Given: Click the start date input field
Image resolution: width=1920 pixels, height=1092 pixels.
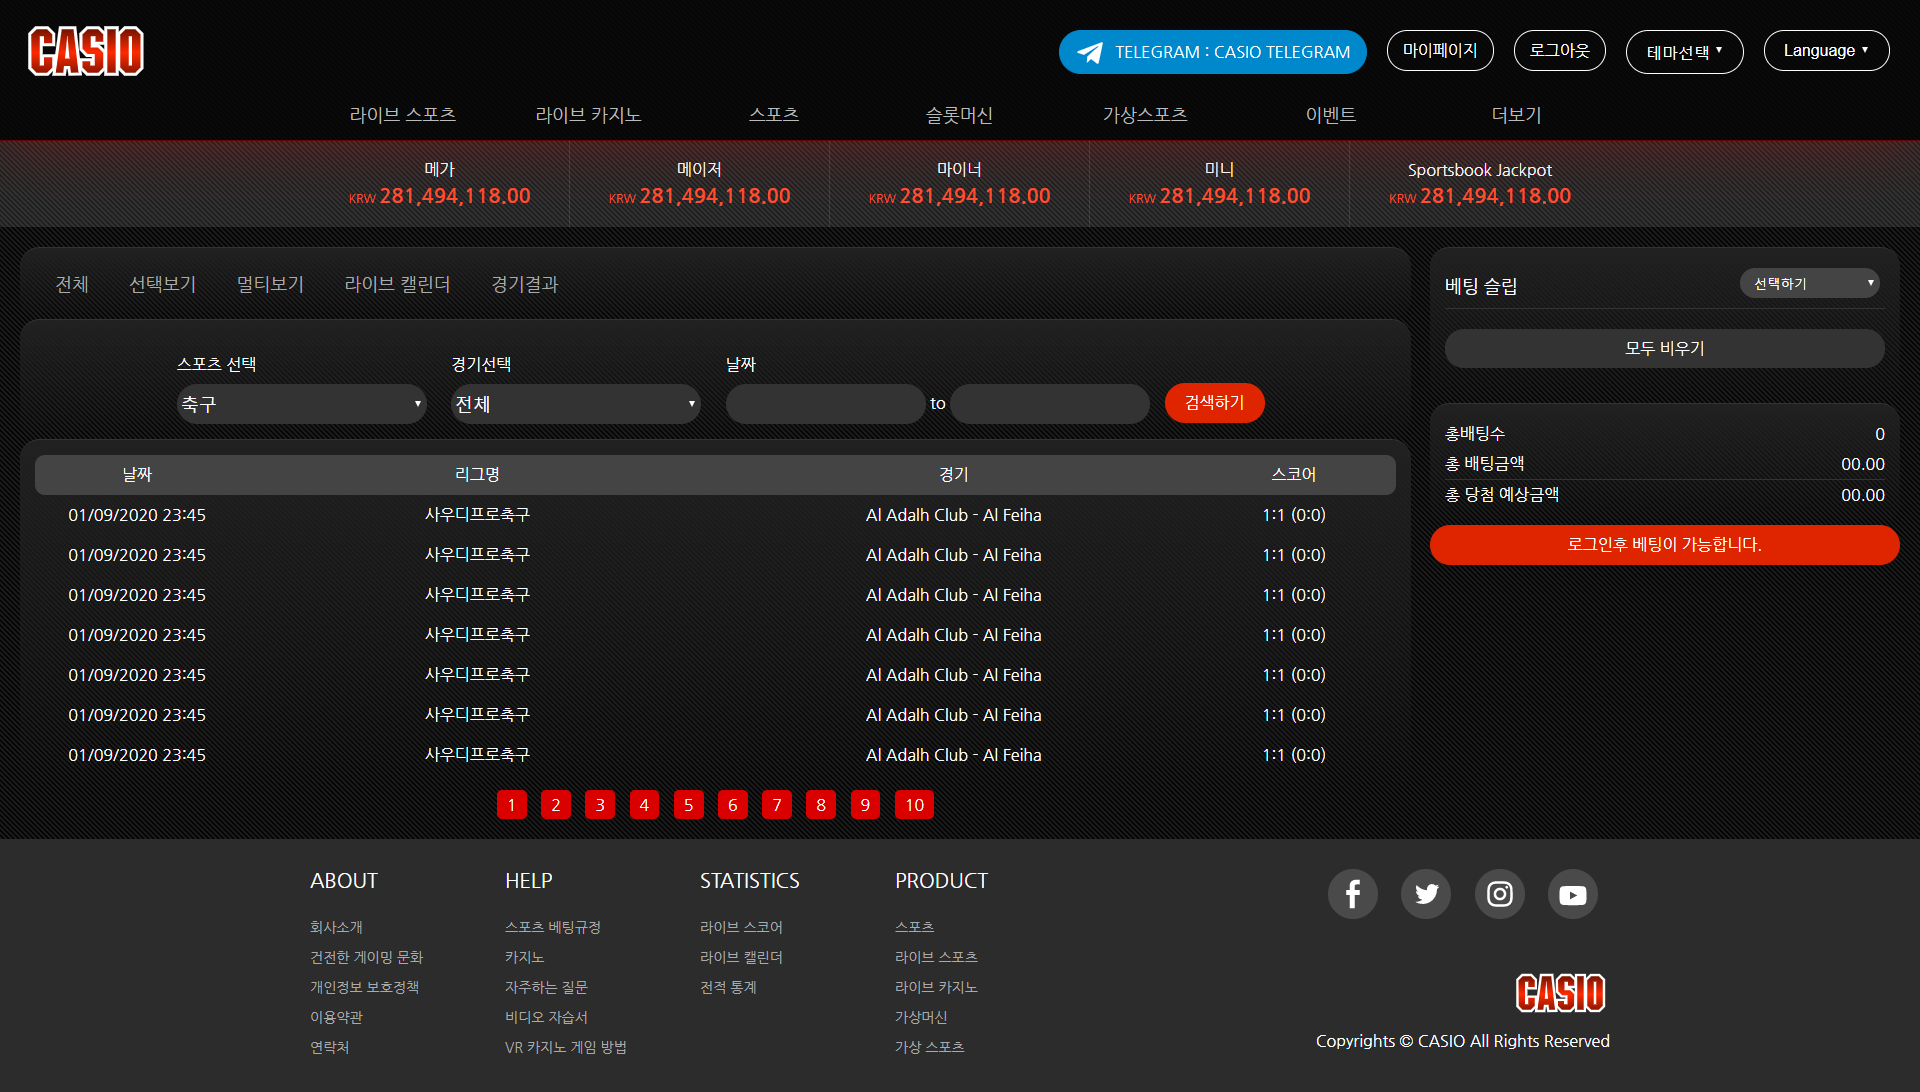Looking at the screenshot, I should pos(825,404).
